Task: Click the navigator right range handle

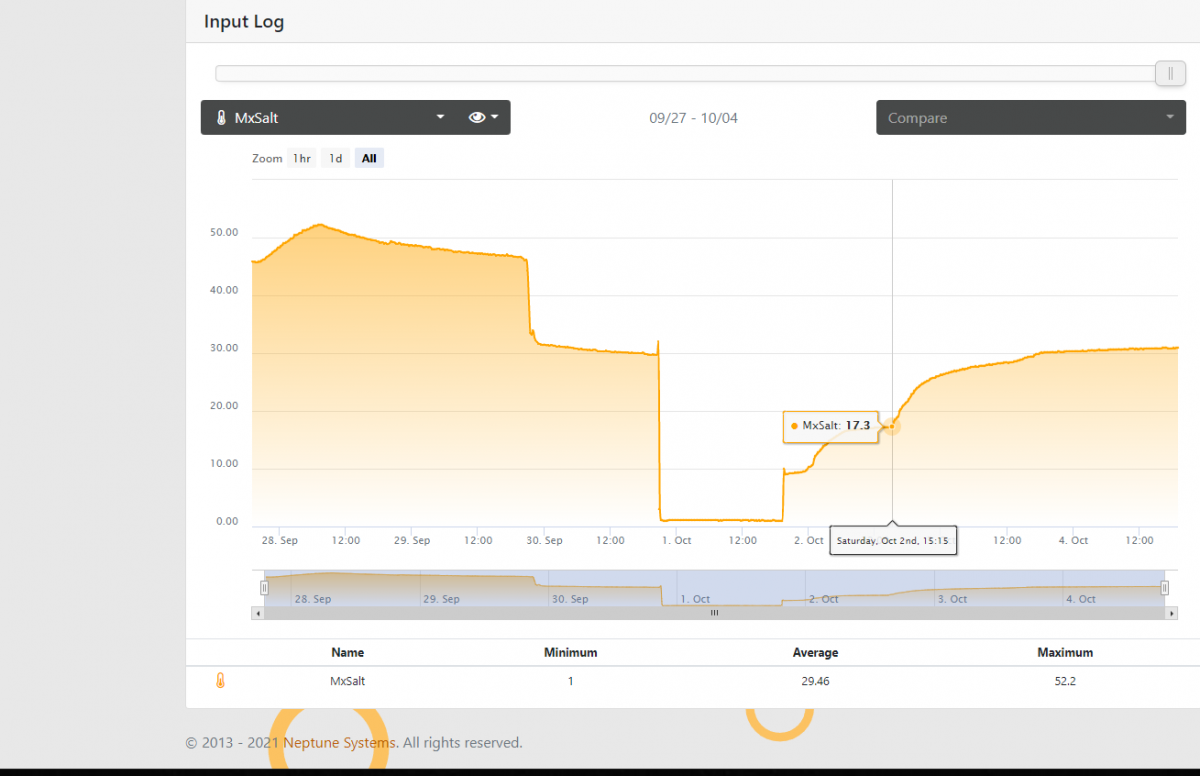Action: pos(1165,588)
